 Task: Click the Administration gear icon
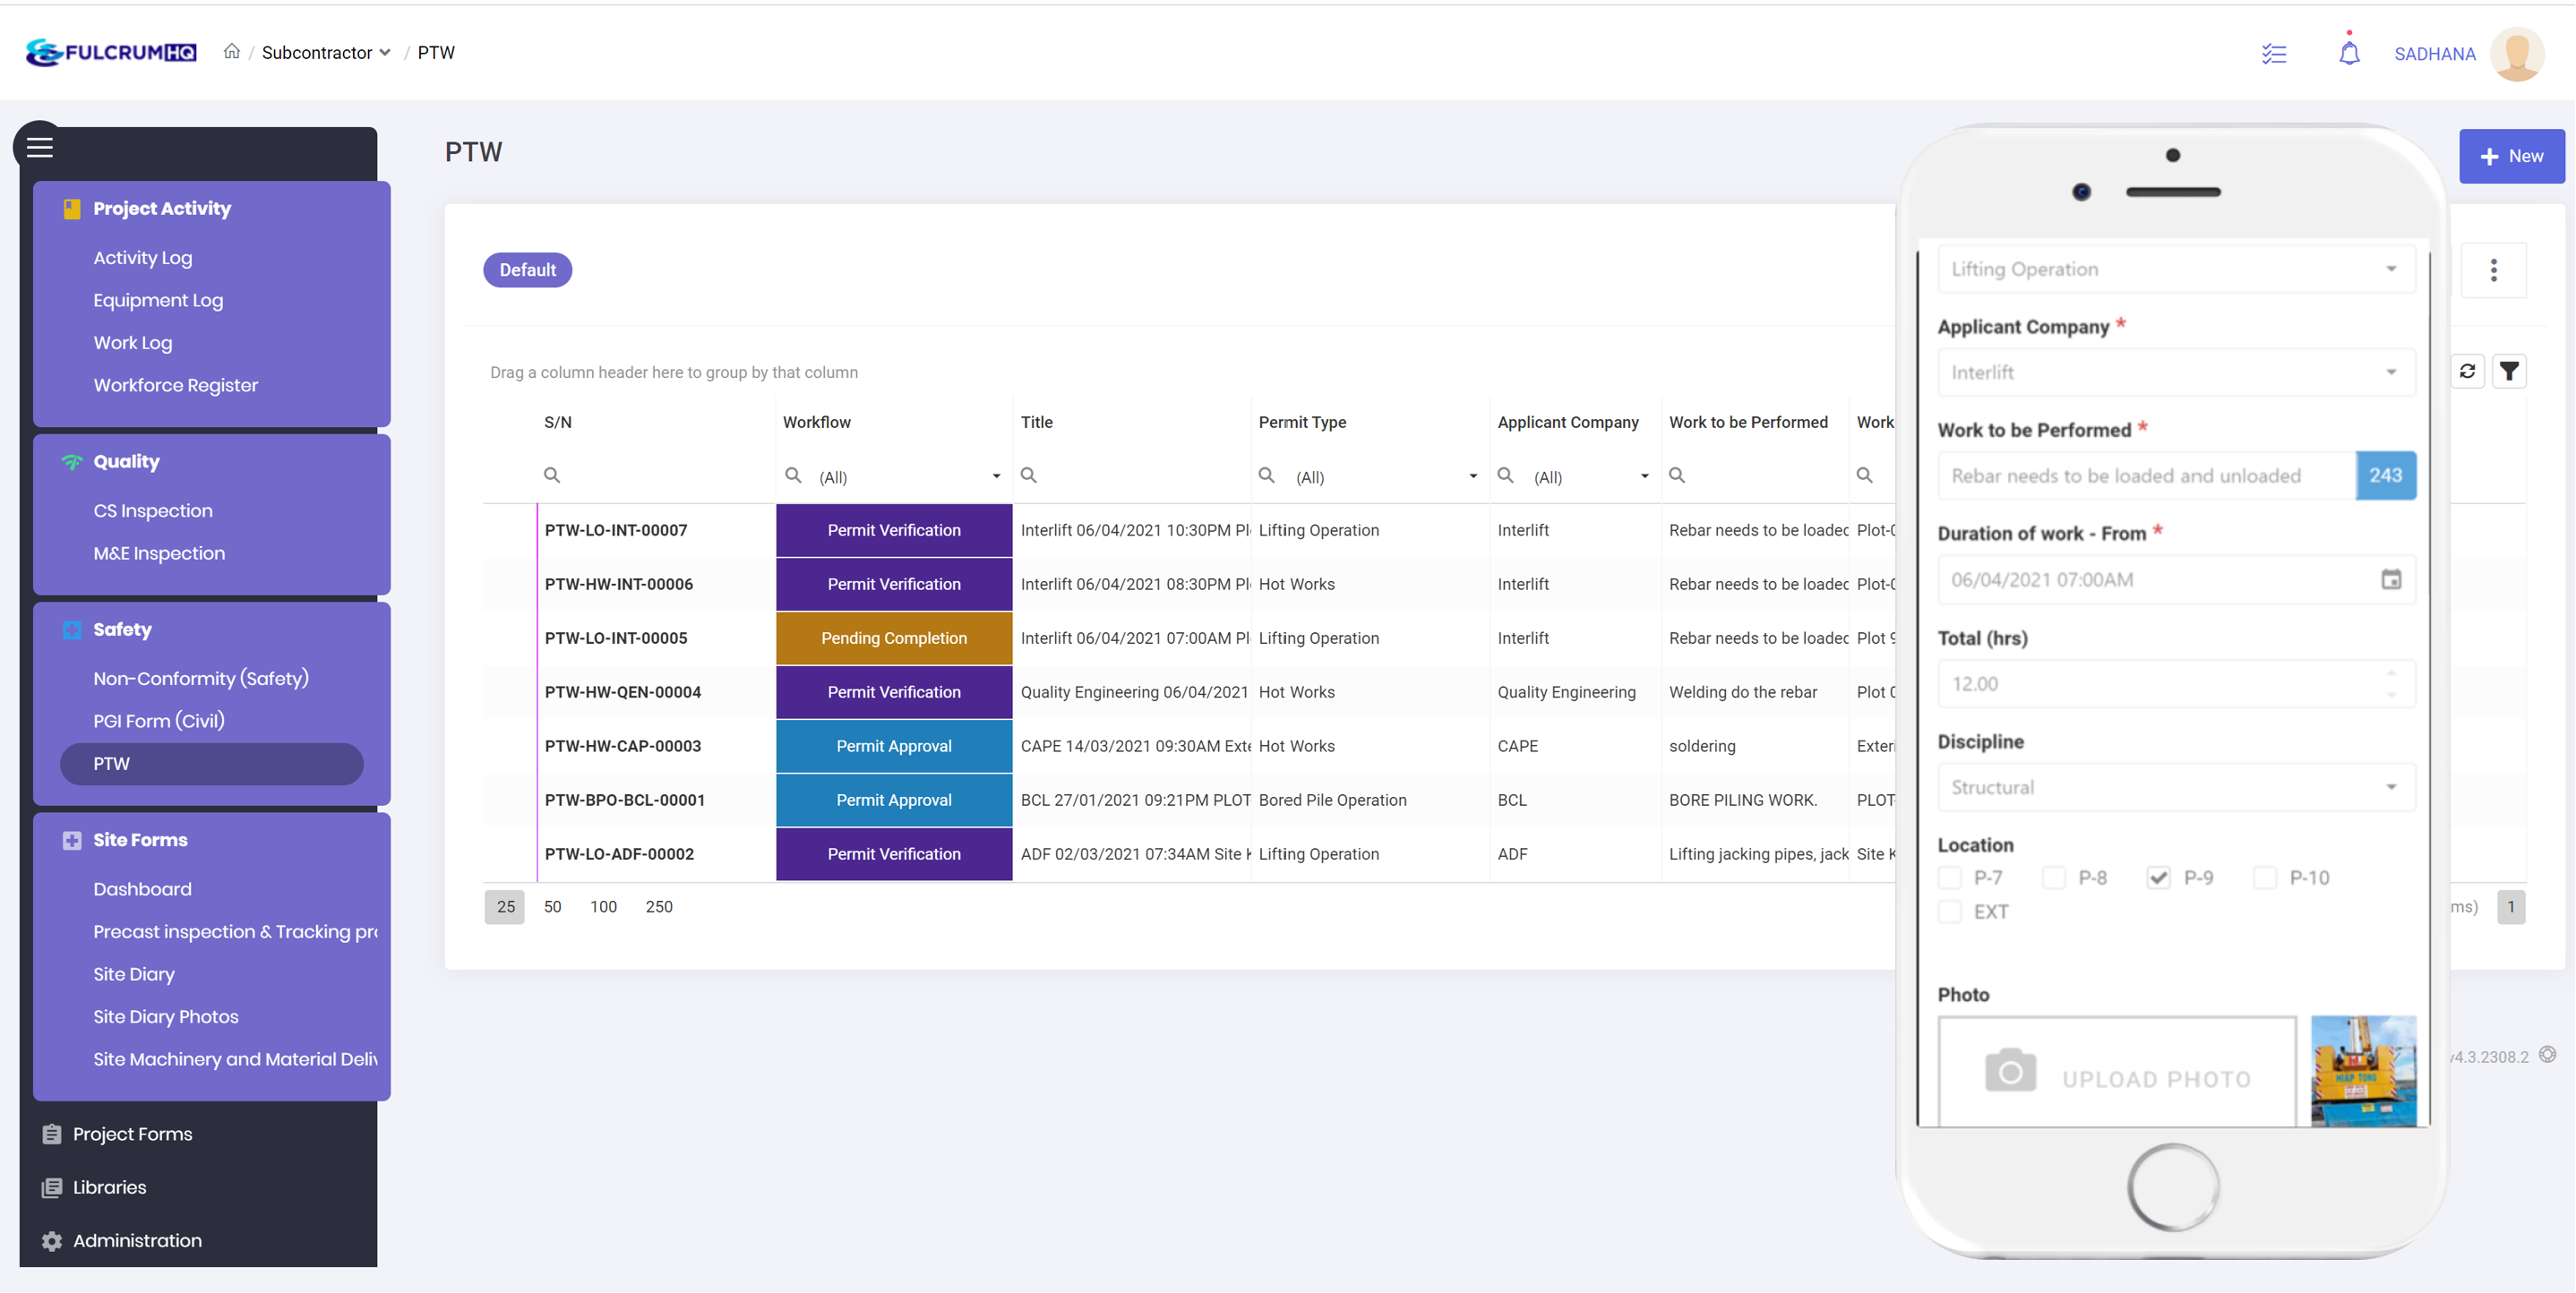52,1240
